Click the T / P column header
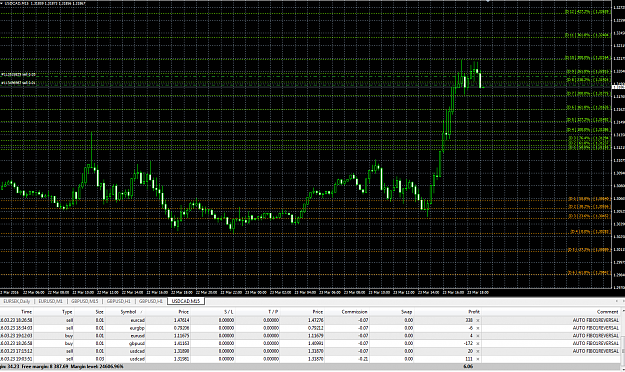 click(273, 312)
